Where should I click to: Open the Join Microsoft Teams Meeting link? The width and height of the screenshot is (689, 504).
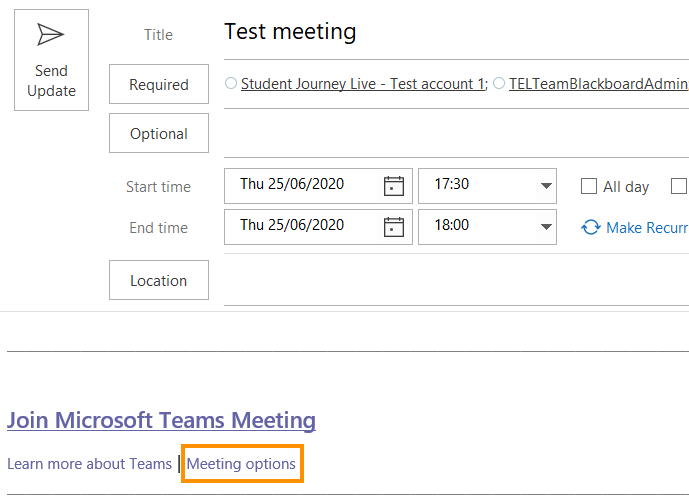161,420
